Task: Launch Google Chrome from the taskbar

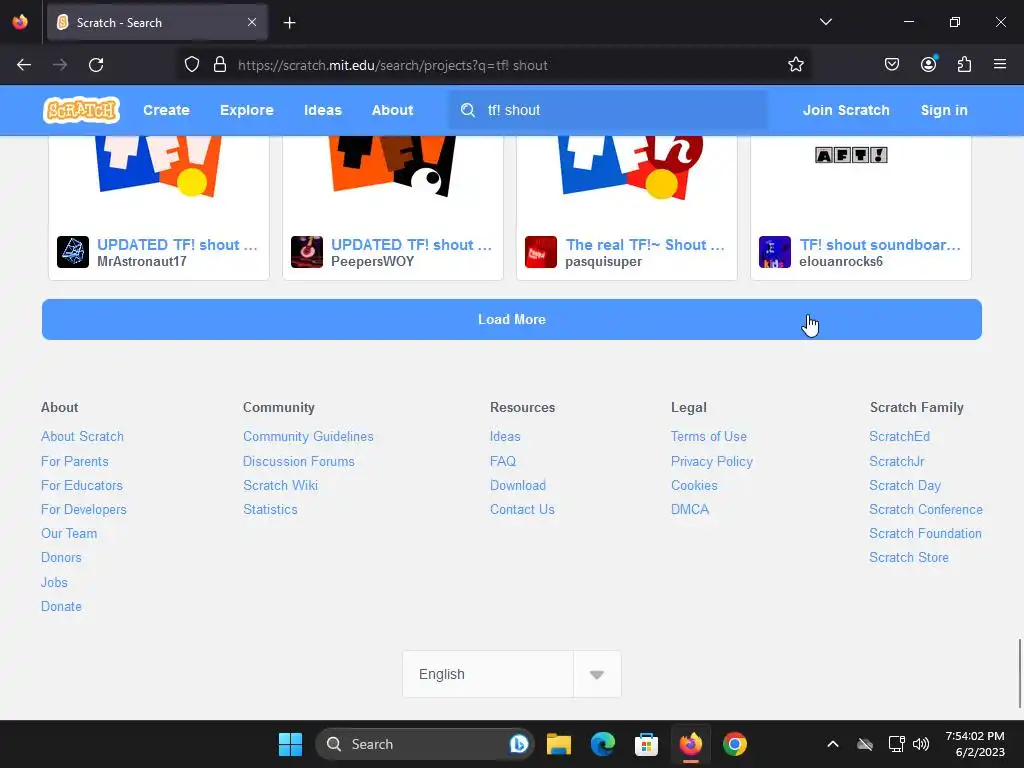Action: pyautogui.click(x=735, y=744)
